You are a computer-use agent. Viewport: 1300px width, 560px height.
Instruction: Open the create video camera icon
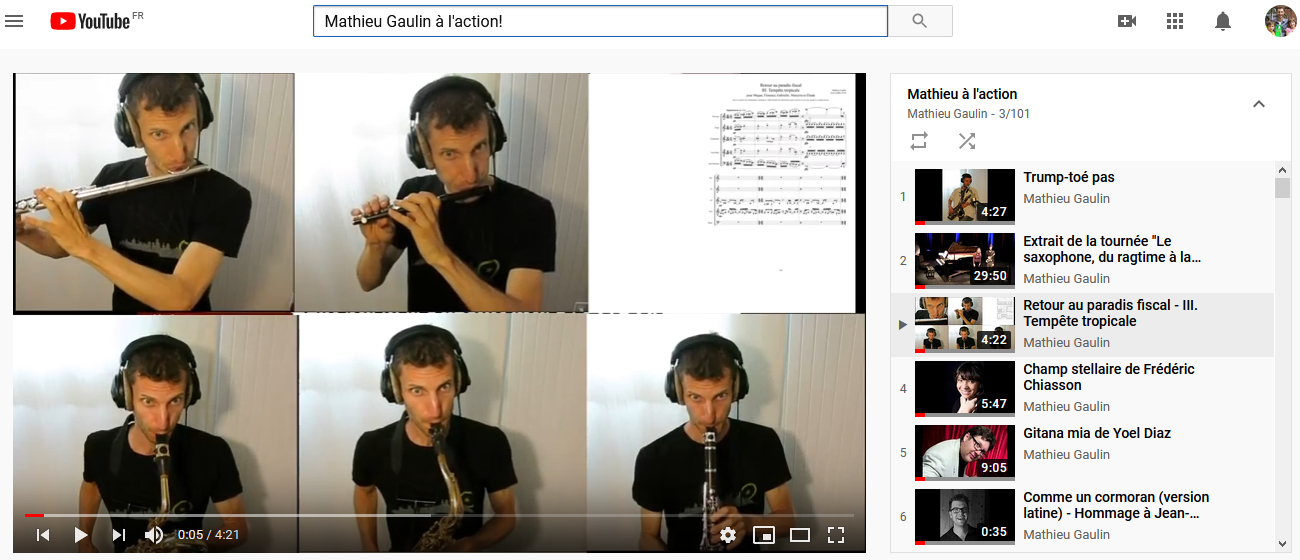coord(1127,20)
